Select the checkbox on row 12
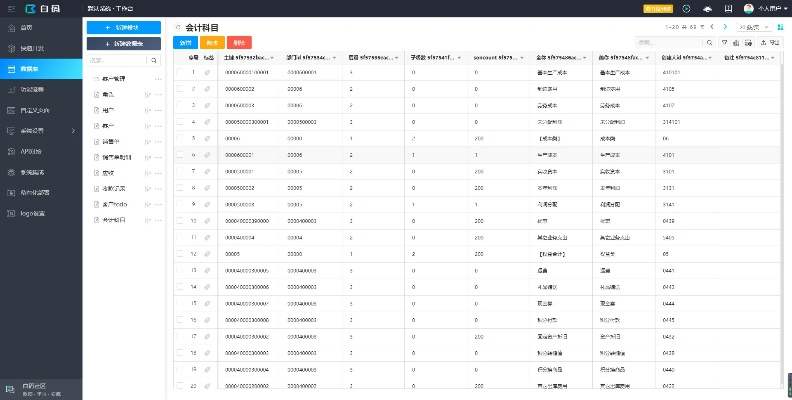The image size is (792, 400). pos(180,254)
